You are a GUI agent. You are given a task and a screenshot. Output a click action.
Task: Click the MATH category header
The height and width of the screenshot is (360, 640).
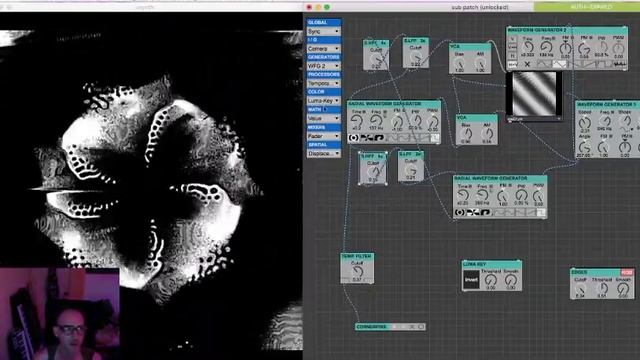pos(324,109)
